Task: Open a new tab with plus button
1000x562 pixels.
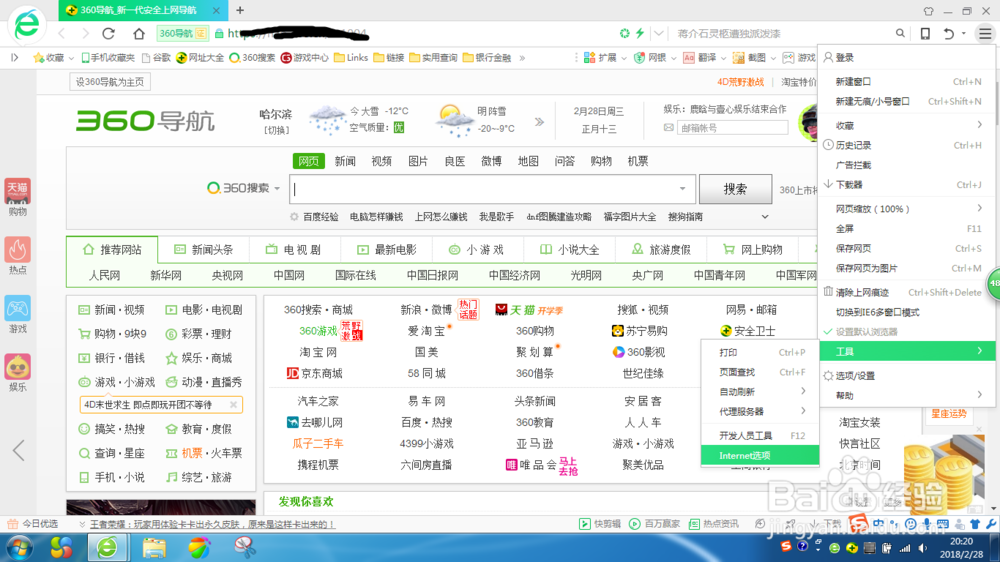Action: (240, 10)
